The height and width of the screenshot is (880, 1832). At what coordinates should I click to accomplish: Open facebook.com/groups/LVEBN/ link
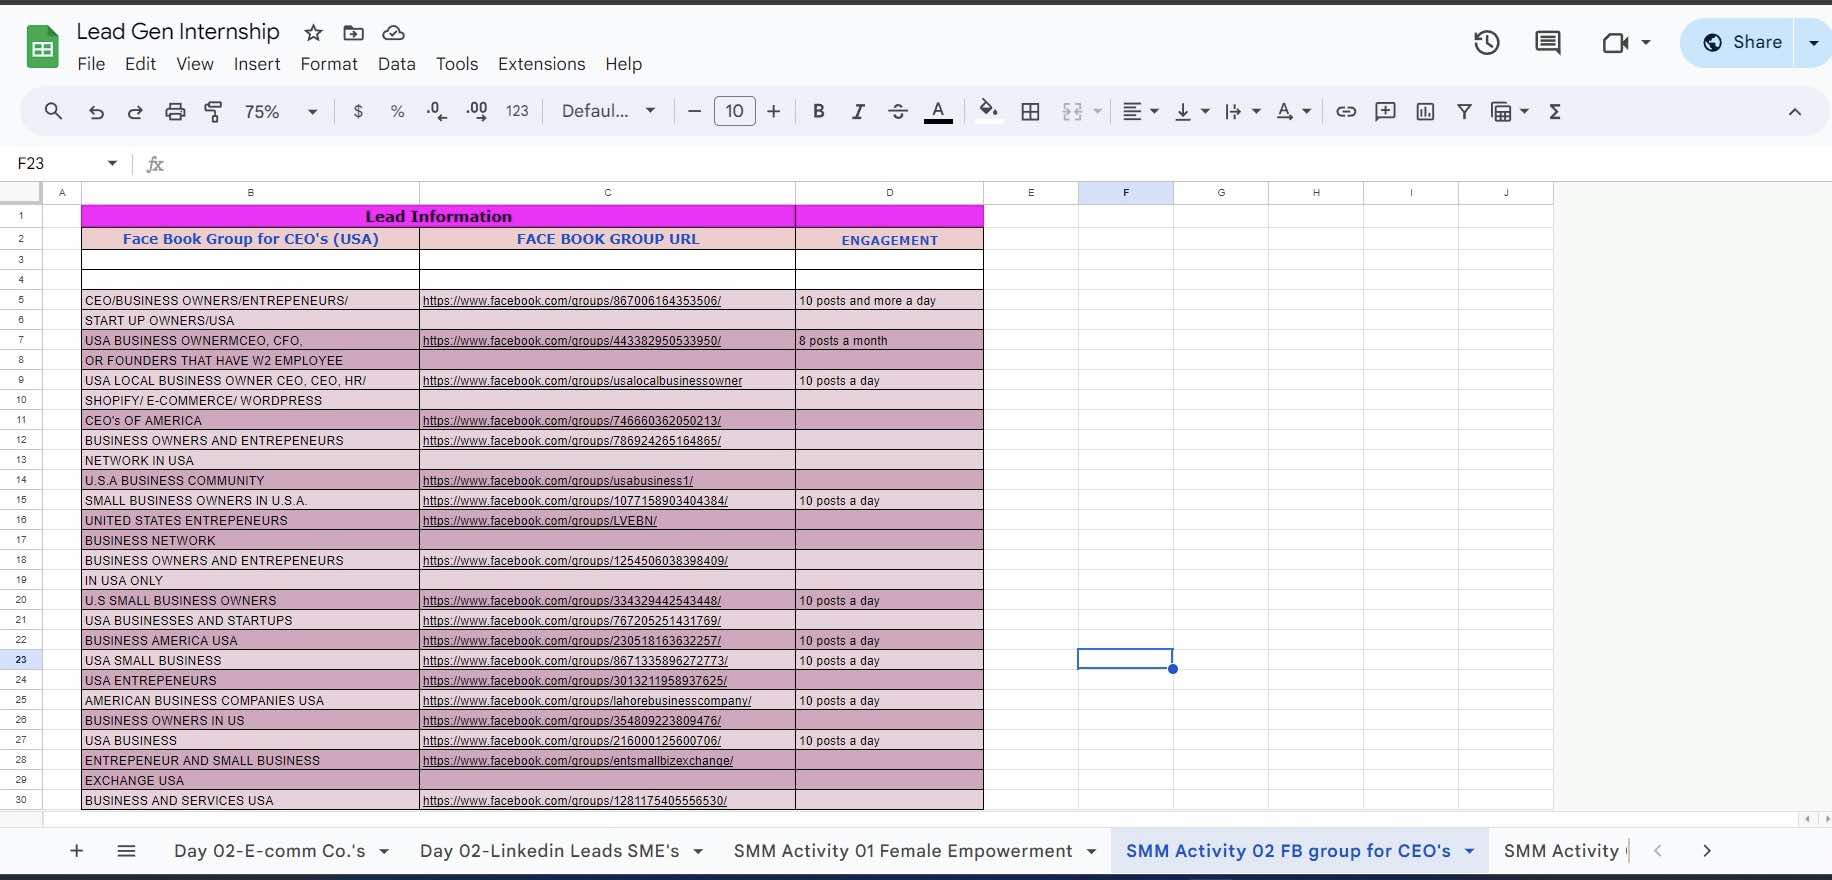pyautogui.click(x=540, y=521)
